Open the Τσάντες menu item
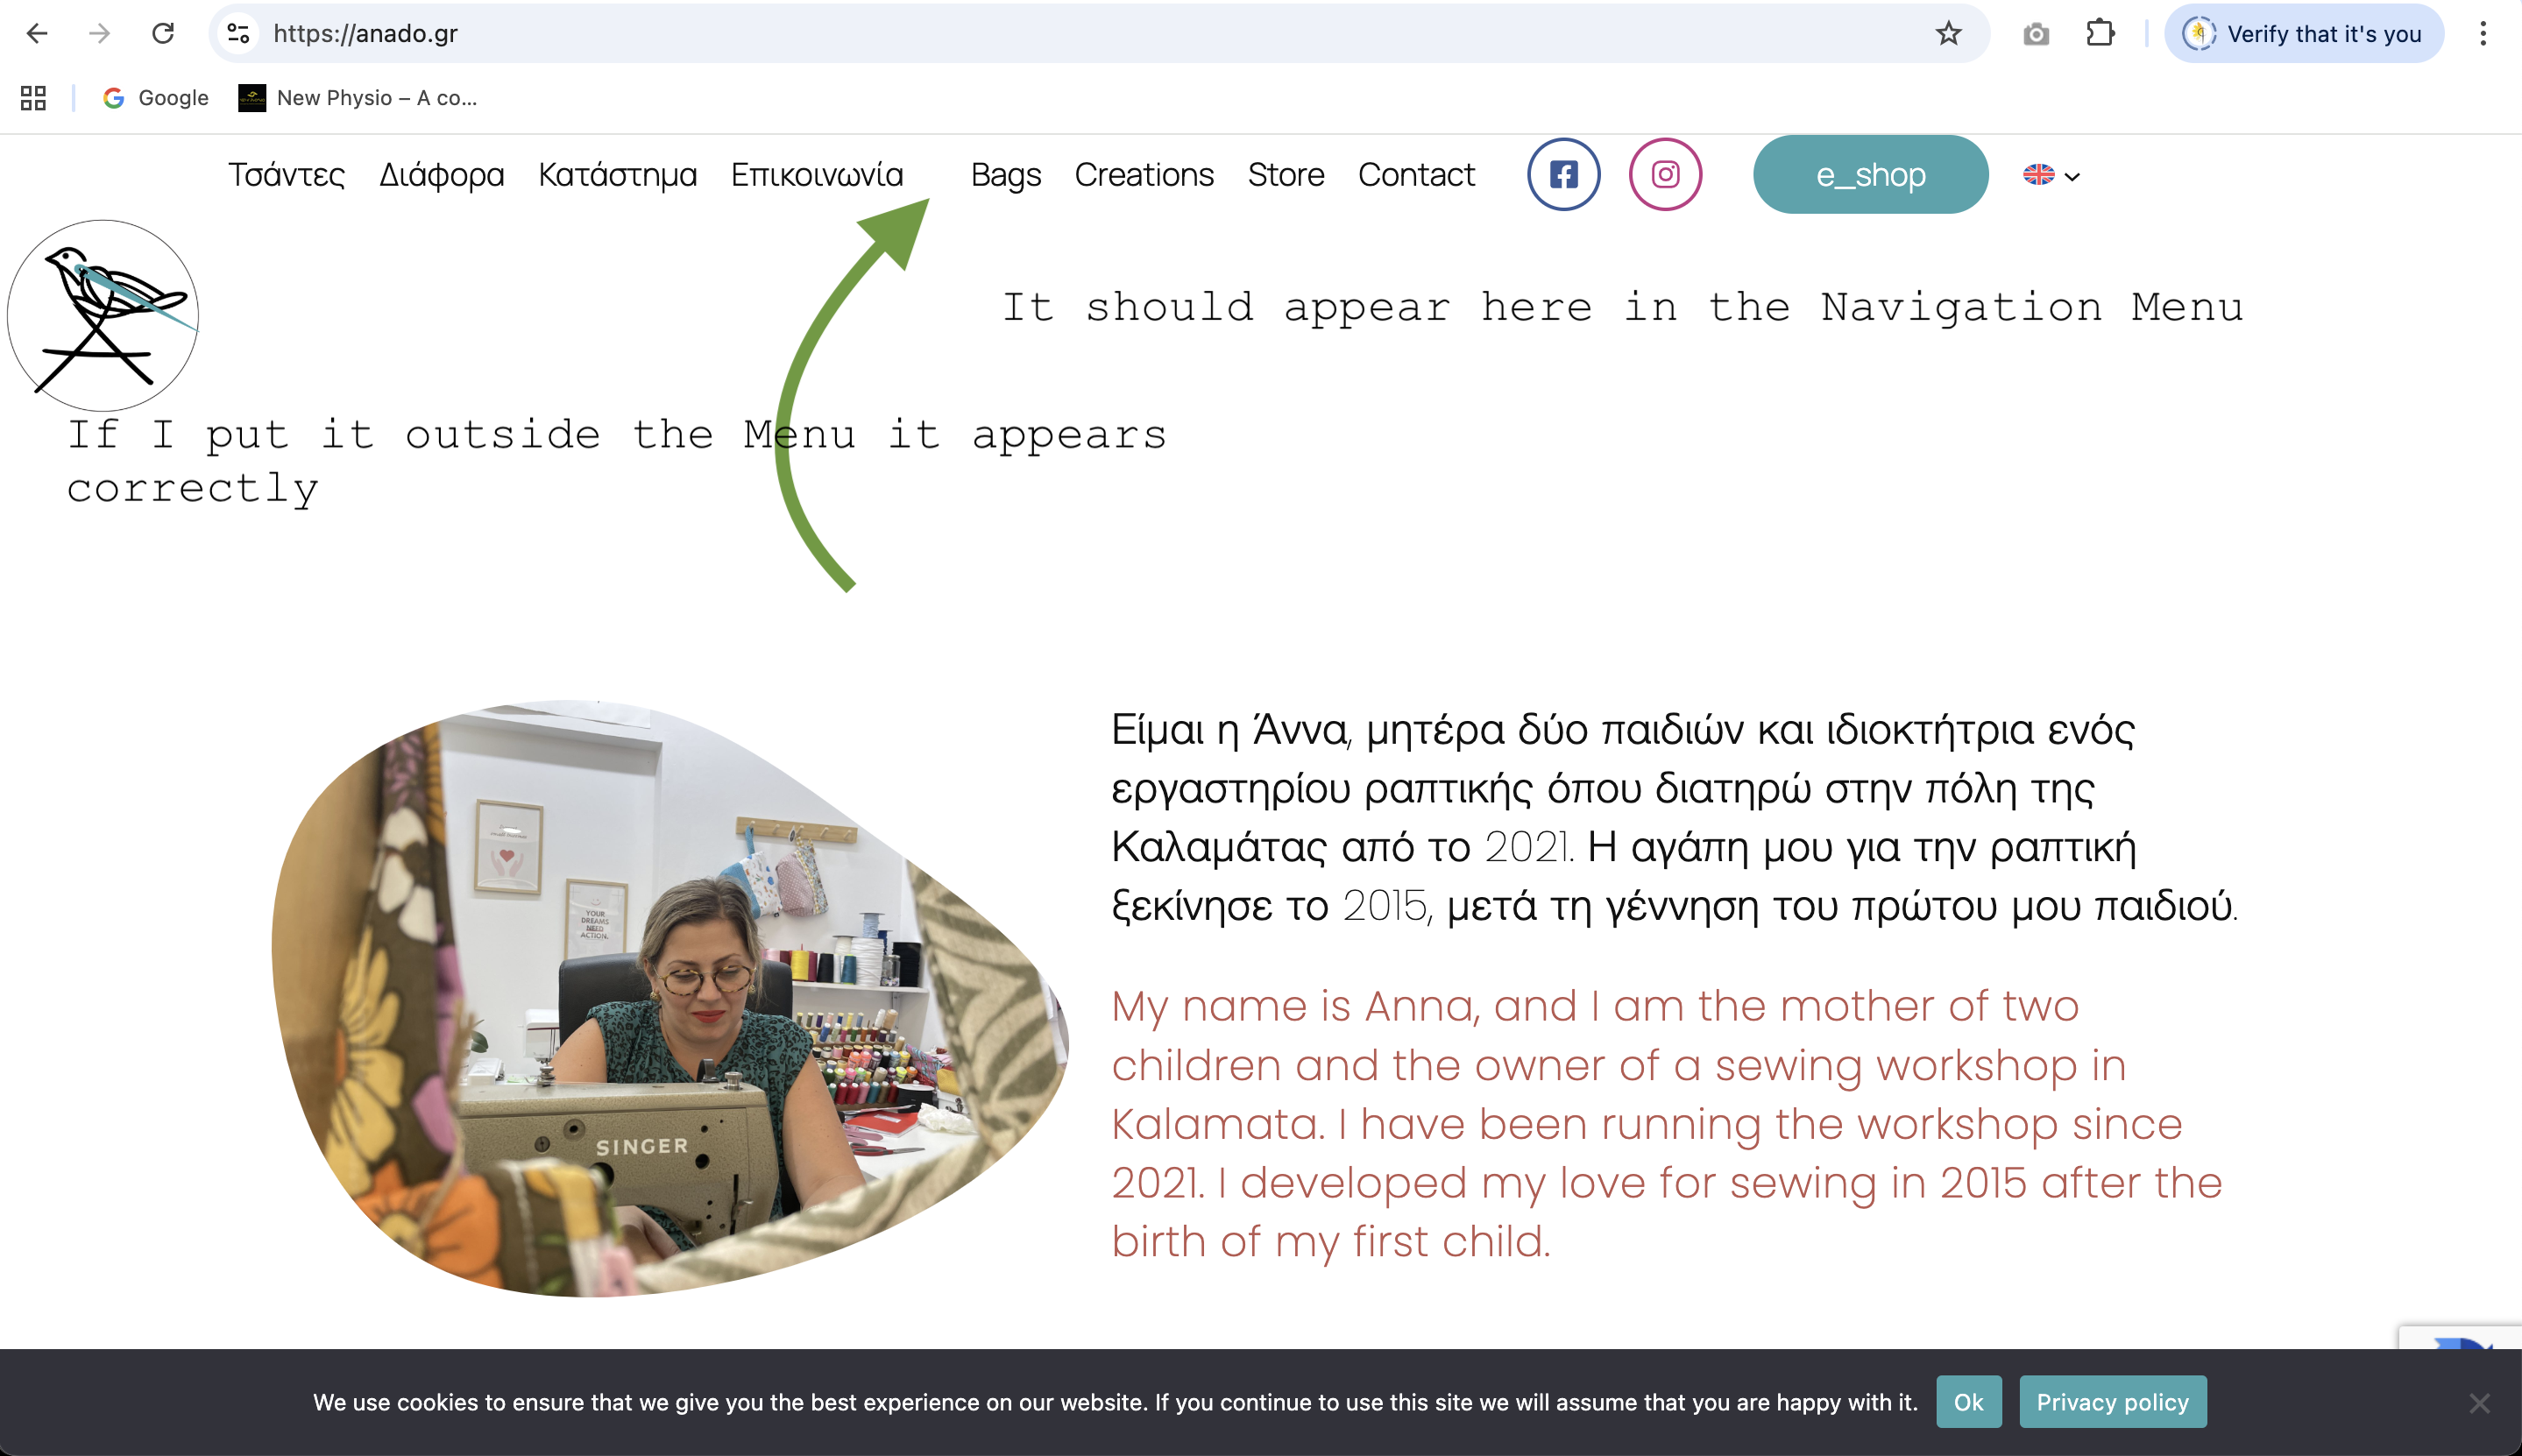2522x1456 pixels. coord(286,175)
